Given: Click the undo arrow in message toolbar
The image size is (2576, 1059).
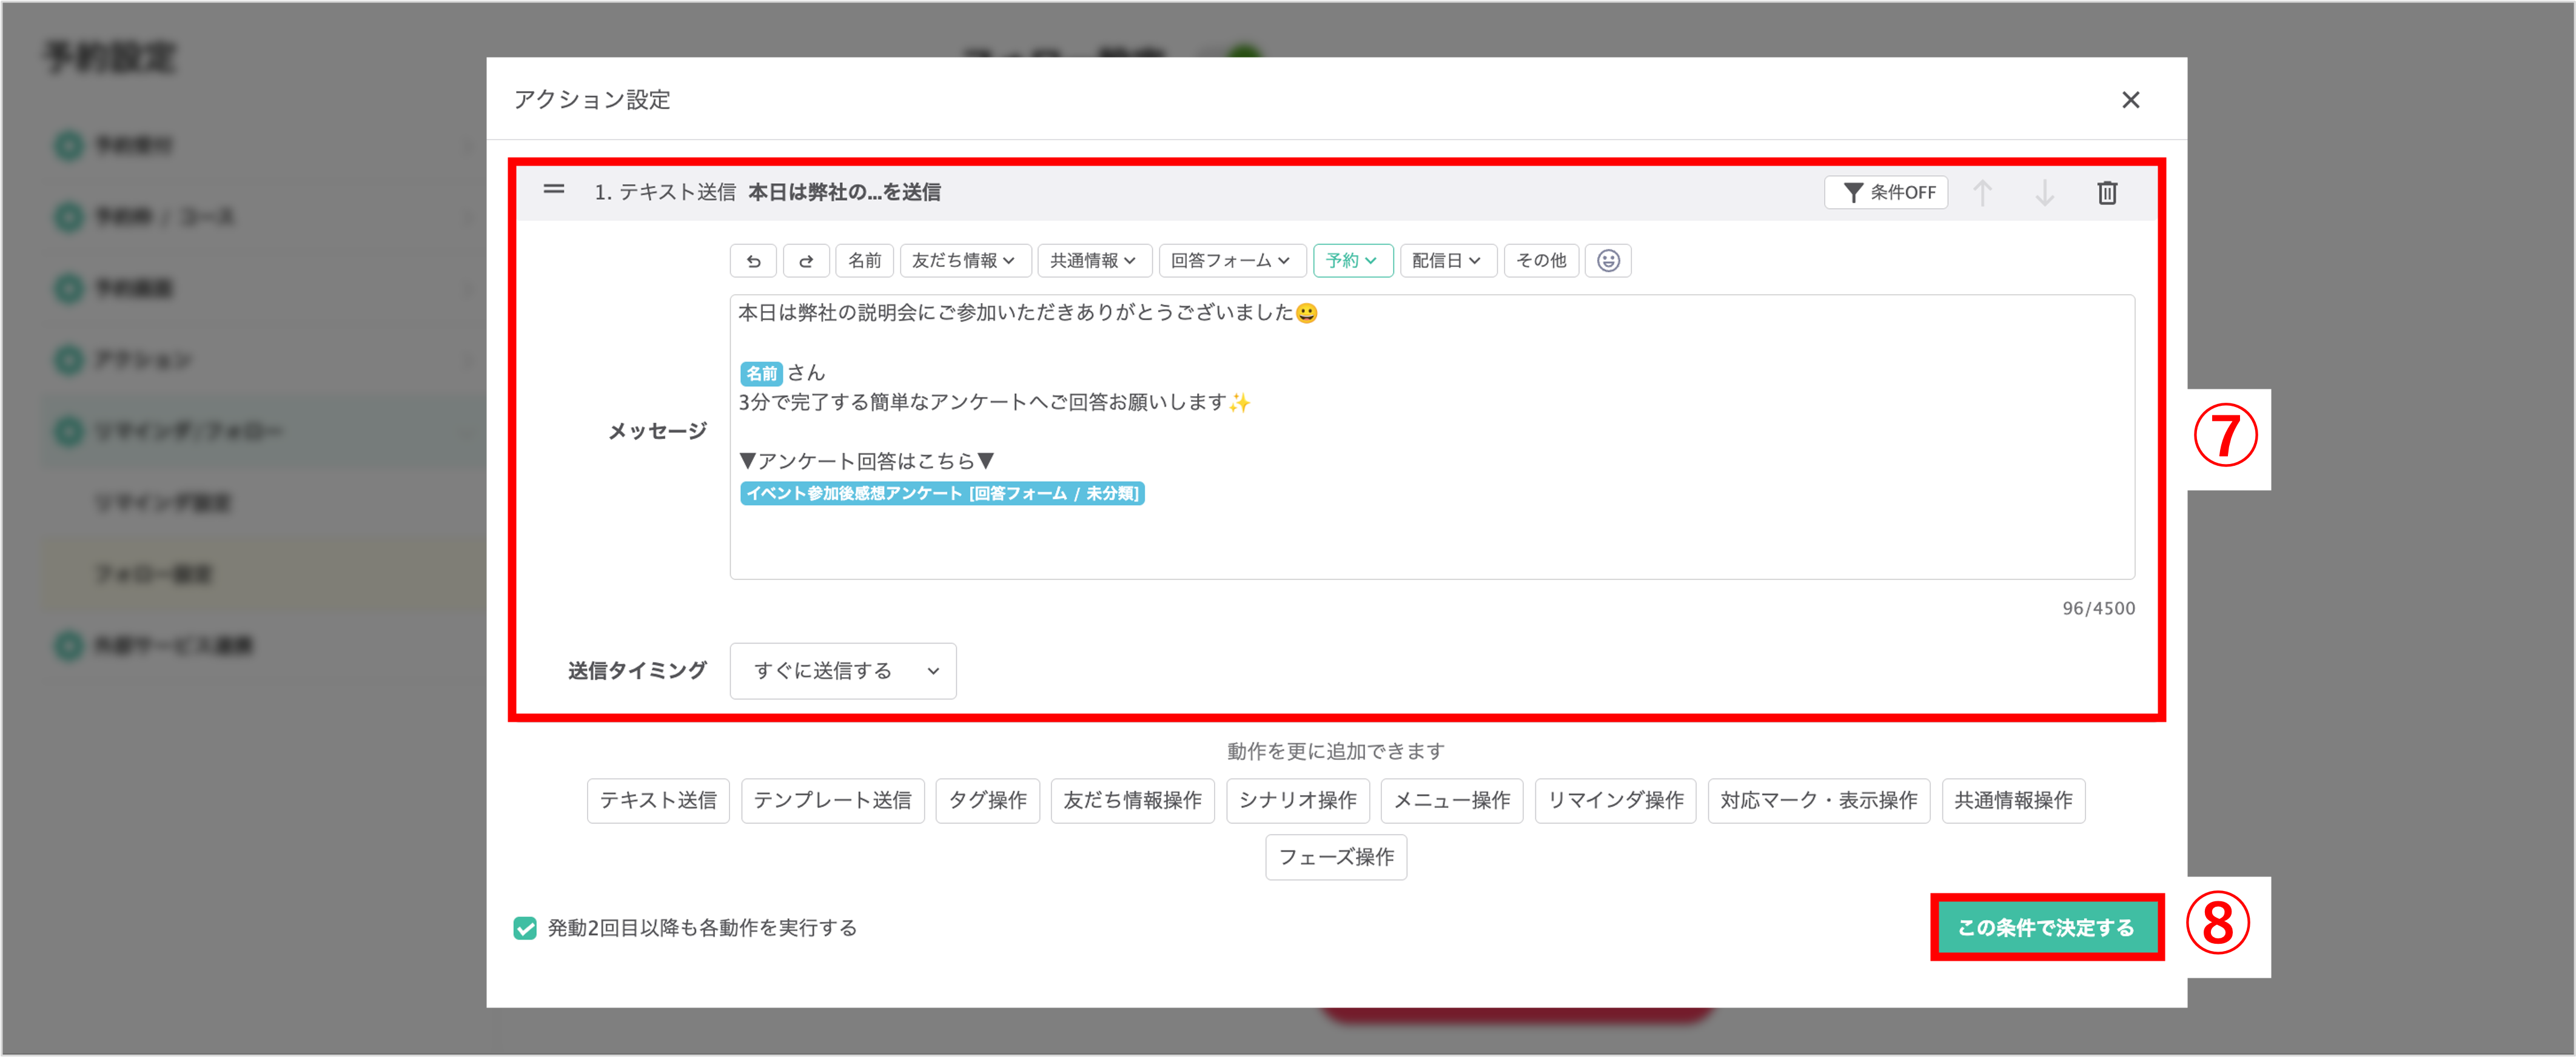Looking at the screenshot, I should [754, 261].
